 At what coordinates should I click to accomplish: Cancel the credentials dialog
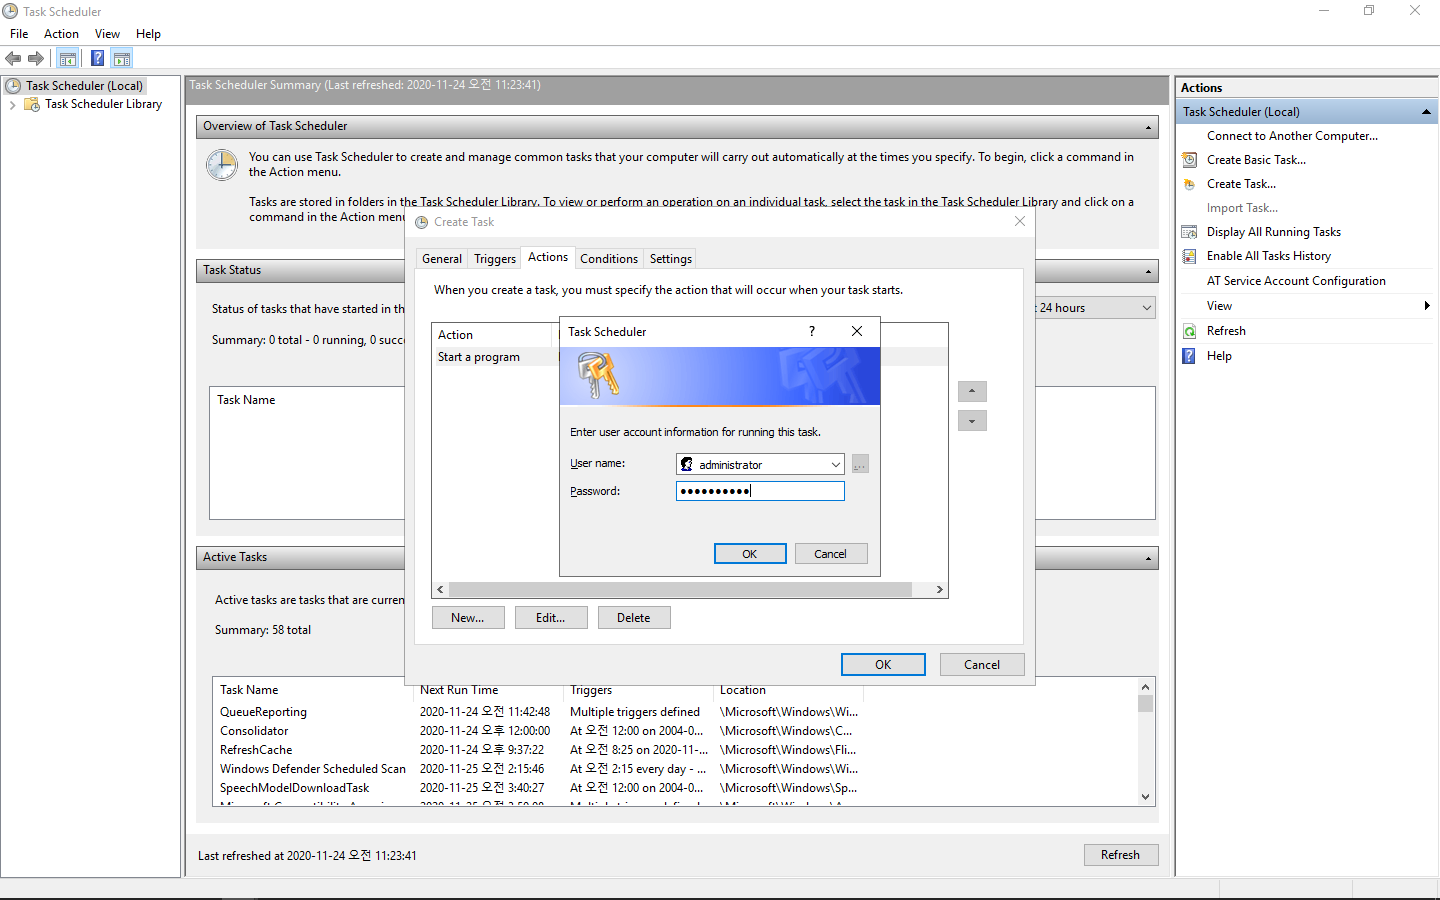point(831,554)
